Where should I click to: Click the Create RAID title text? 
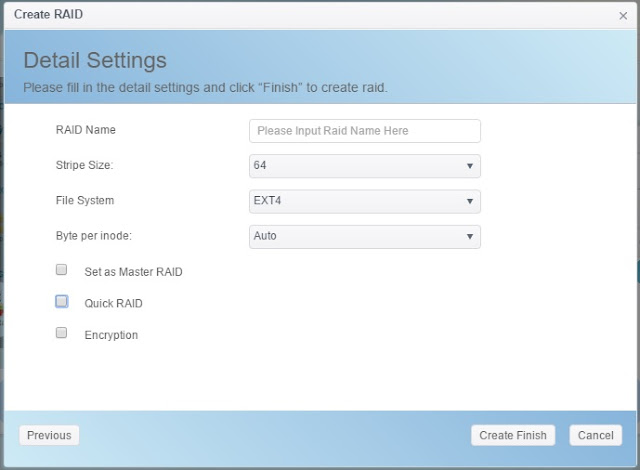click(48, 14)
